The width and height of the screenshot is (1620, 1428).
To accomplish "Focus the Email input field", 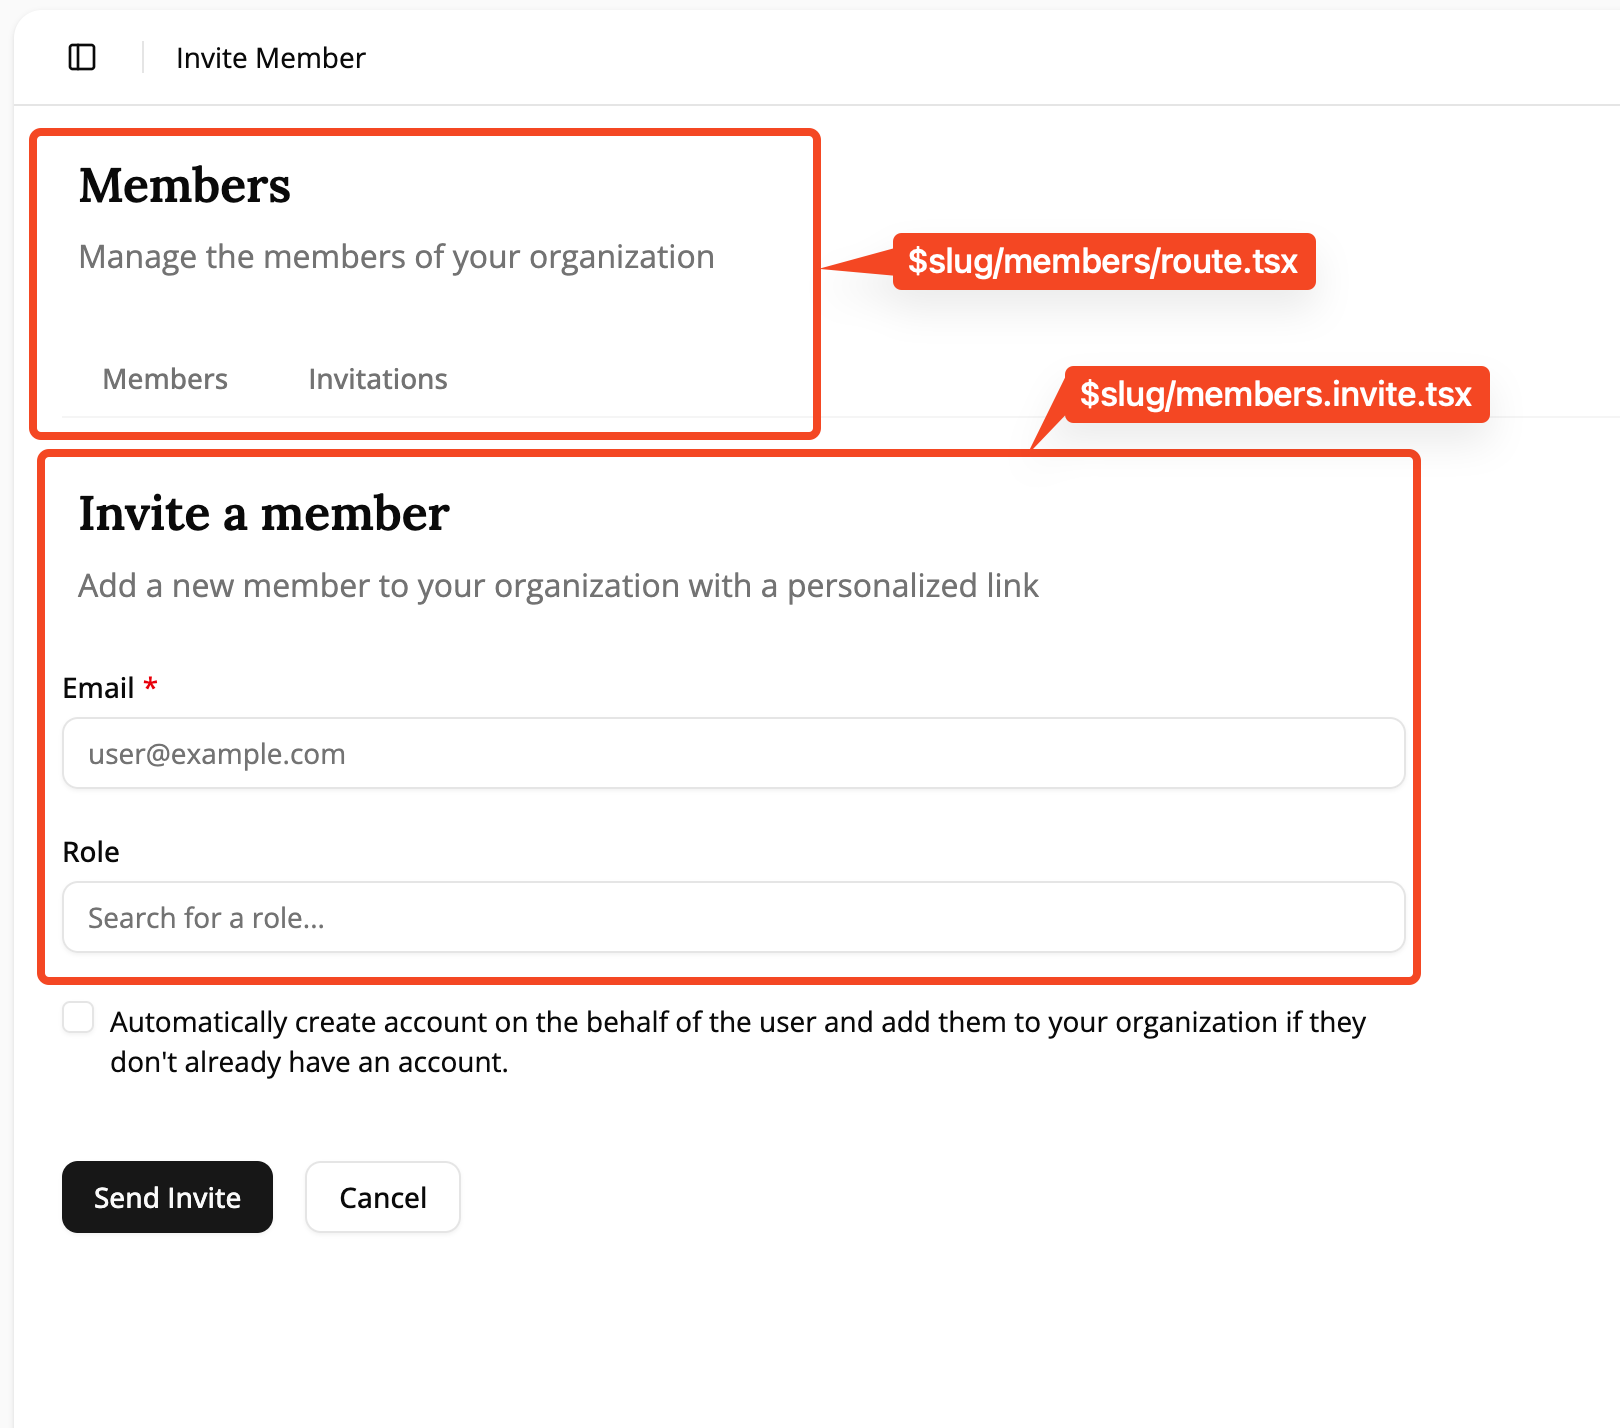I will 733,753.
